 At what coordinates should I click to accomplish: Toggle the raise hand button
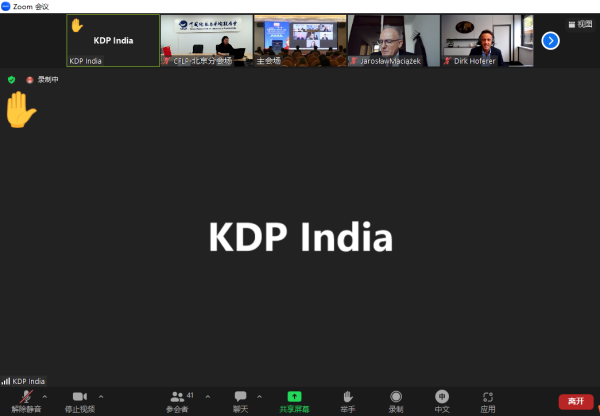click(348, 398)
